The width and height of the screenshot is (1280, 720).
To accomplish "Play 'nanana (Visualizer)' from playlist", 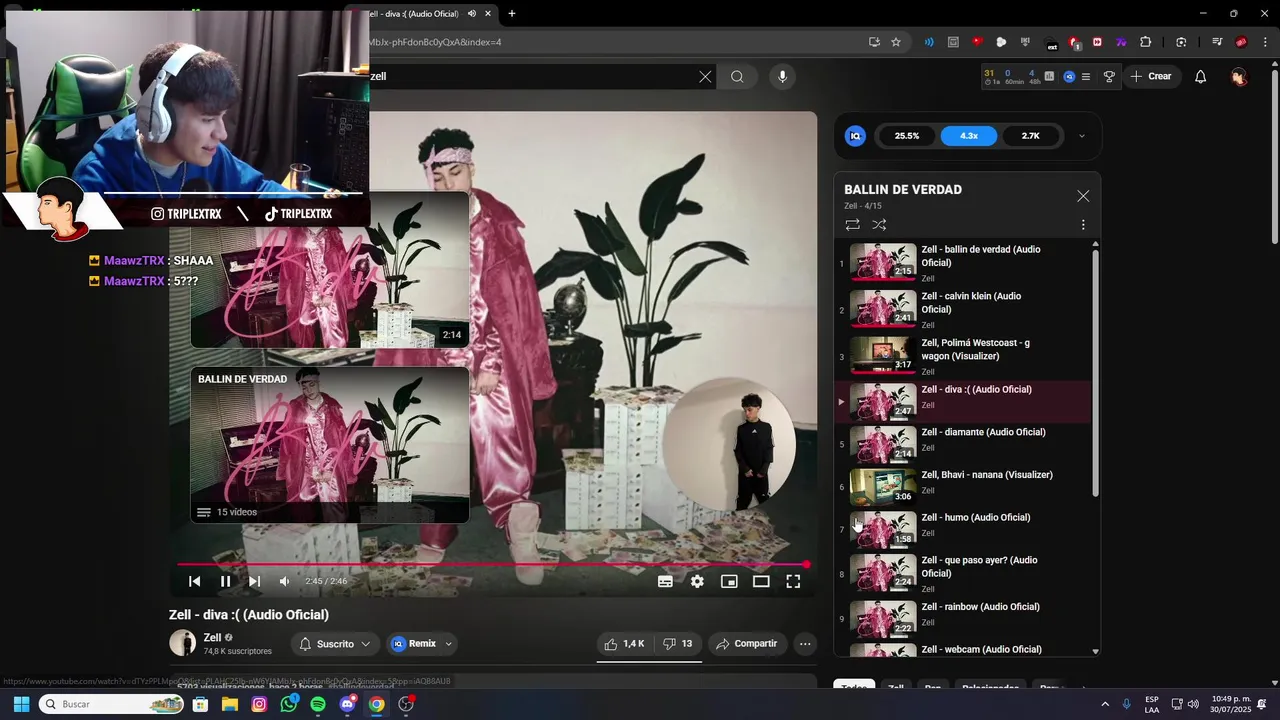I will 962,487.
